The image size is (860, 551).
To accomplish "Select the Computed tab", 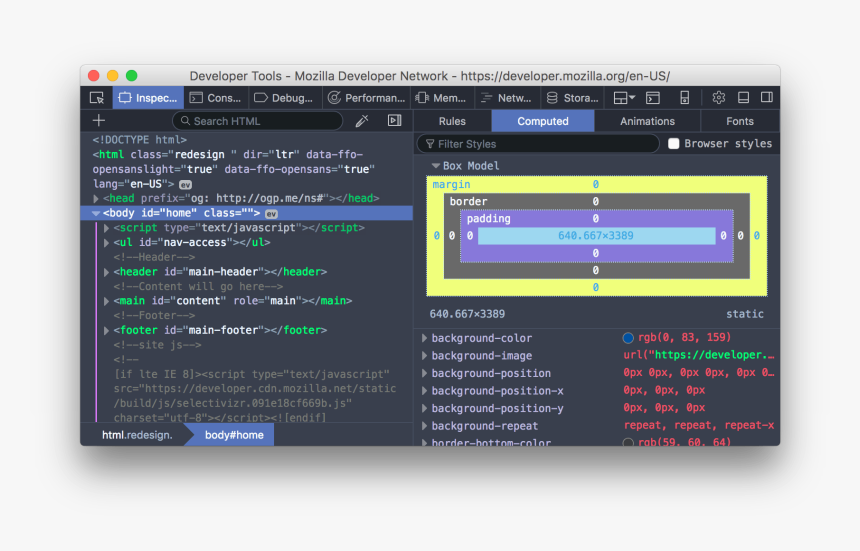I will (x=542, y=121).
